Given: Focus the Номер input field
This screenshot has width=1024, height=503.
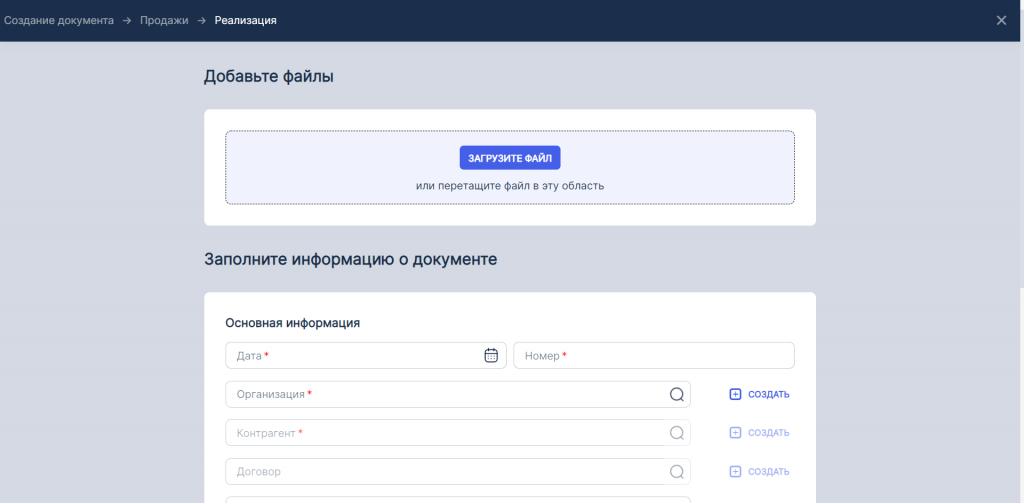Looking at the screenshot, I should click(x=654, y=355).
